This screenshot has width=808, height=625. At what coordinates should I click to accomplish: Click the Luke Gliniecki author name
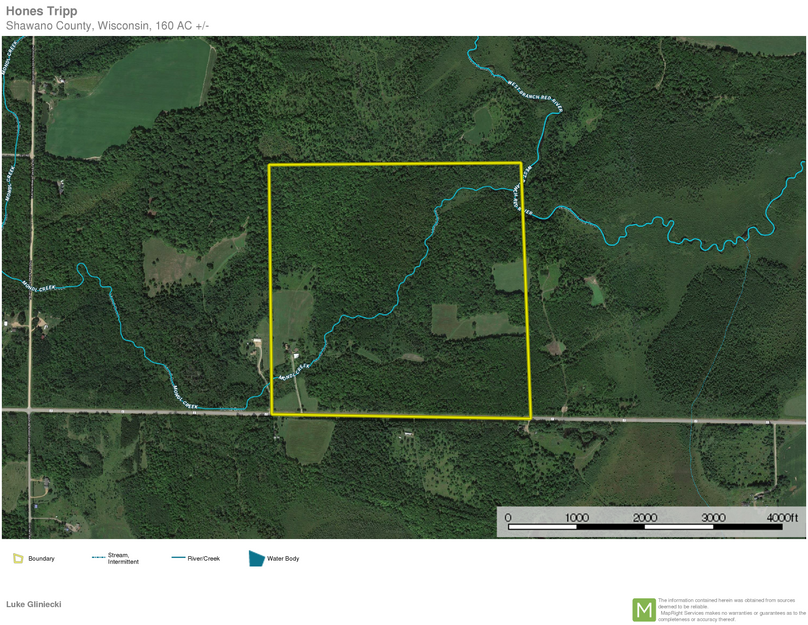pyautogui.click(x=35, y=605)
